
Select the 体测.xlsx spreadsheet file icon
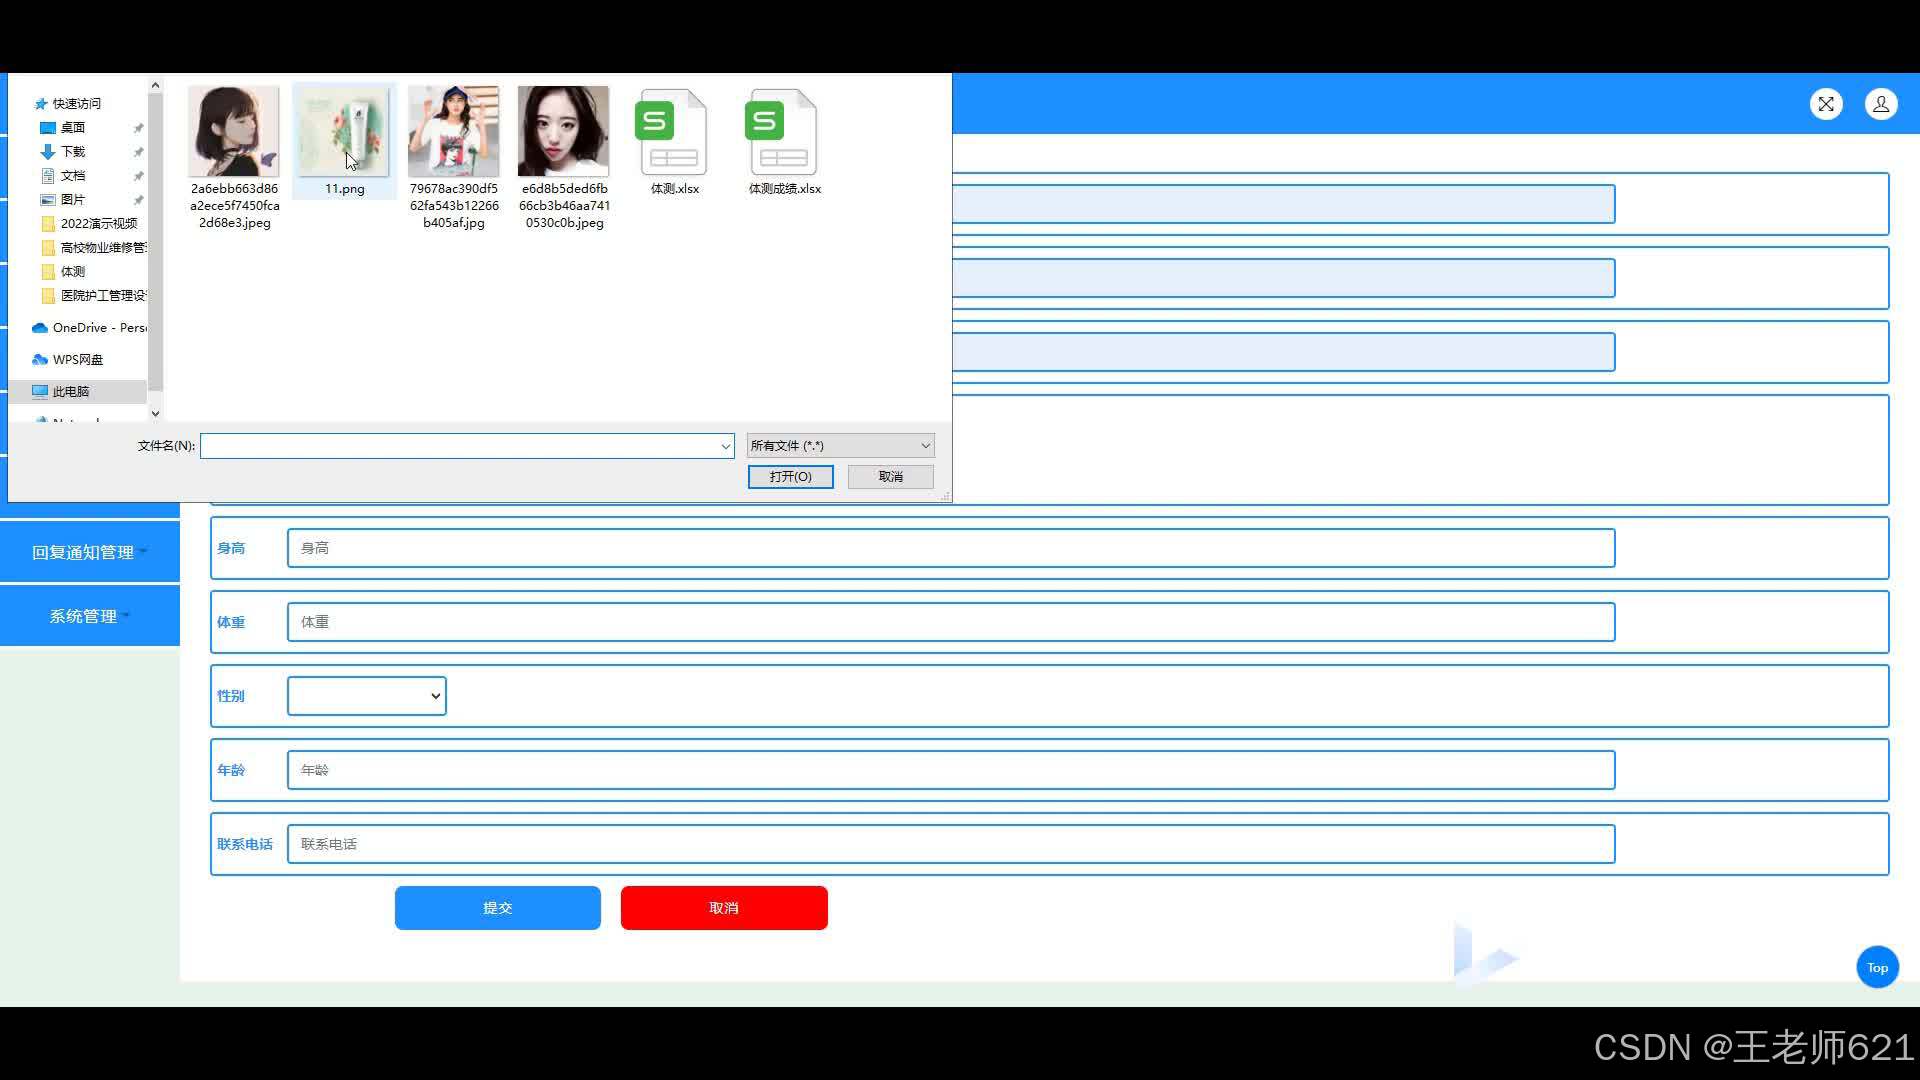[673, 134]
